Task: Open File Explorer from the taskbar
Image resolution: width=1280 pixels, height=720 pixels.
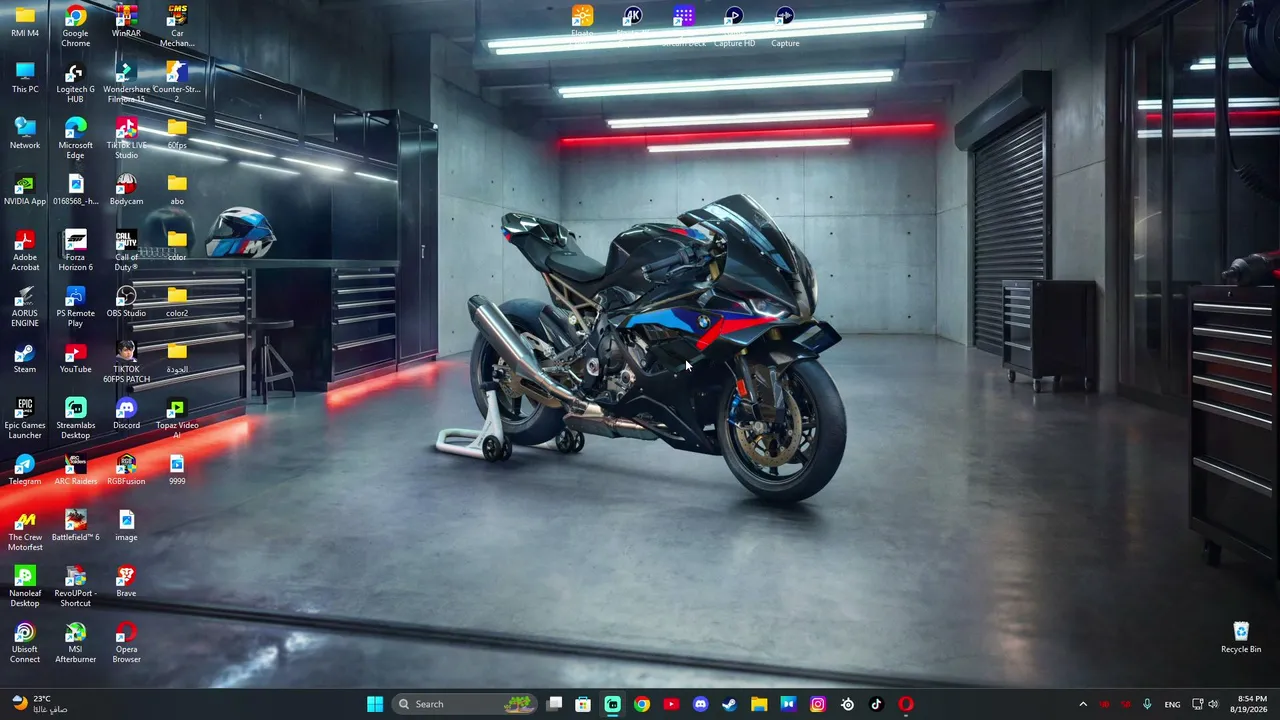Action: pos(759,704)
